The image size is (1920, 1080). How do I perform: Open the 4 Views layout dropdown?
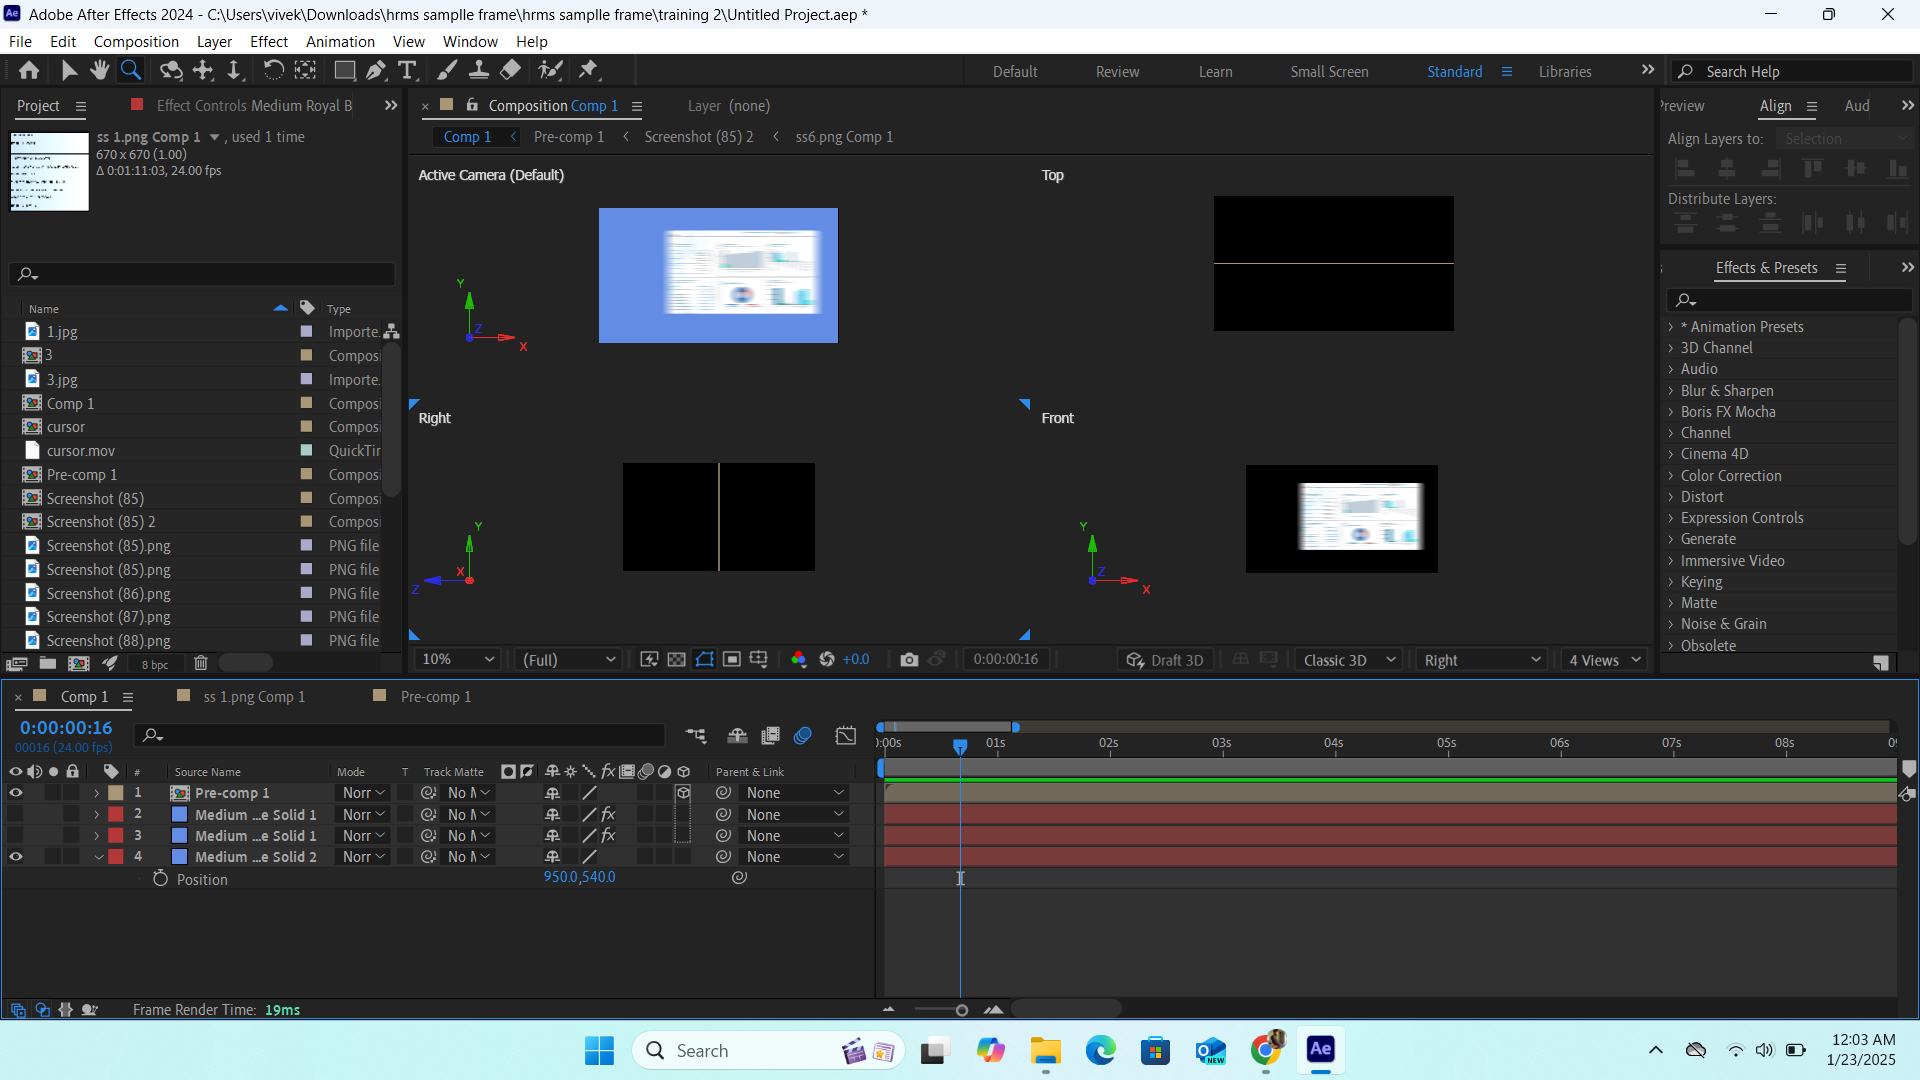[x=1602, y=660]
